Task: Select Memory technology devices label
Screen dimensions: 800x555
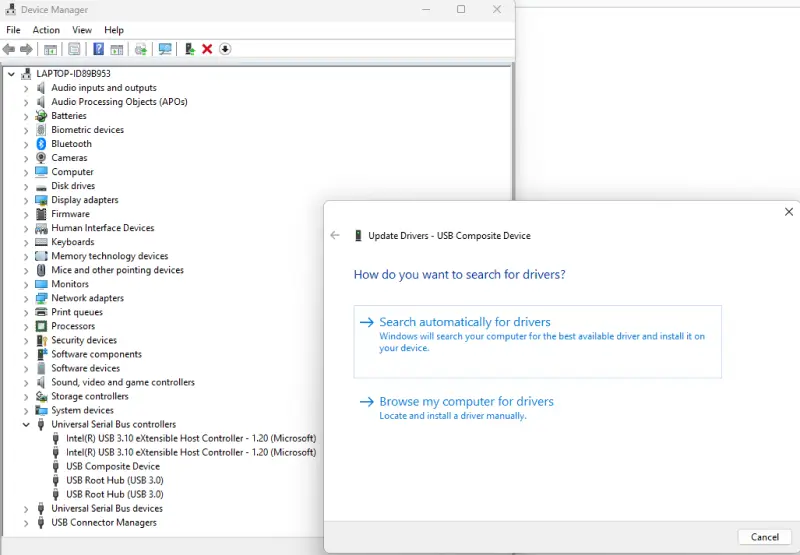Action: 109,256
